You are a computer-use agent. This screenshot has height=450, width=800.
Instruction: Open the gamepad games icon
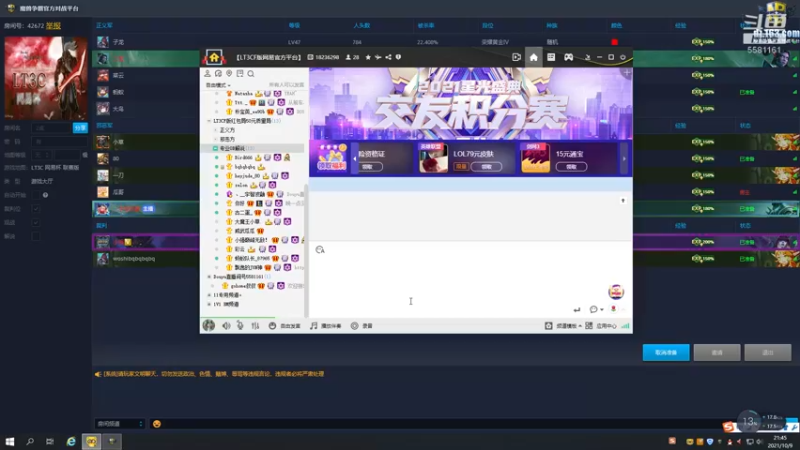coord(568,57)
